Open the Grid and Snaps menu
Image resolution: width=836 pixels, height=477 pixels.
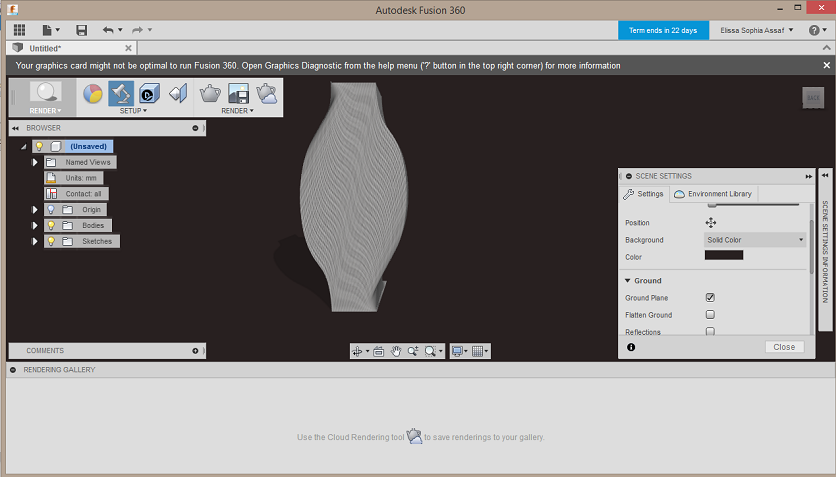[478, 351]
